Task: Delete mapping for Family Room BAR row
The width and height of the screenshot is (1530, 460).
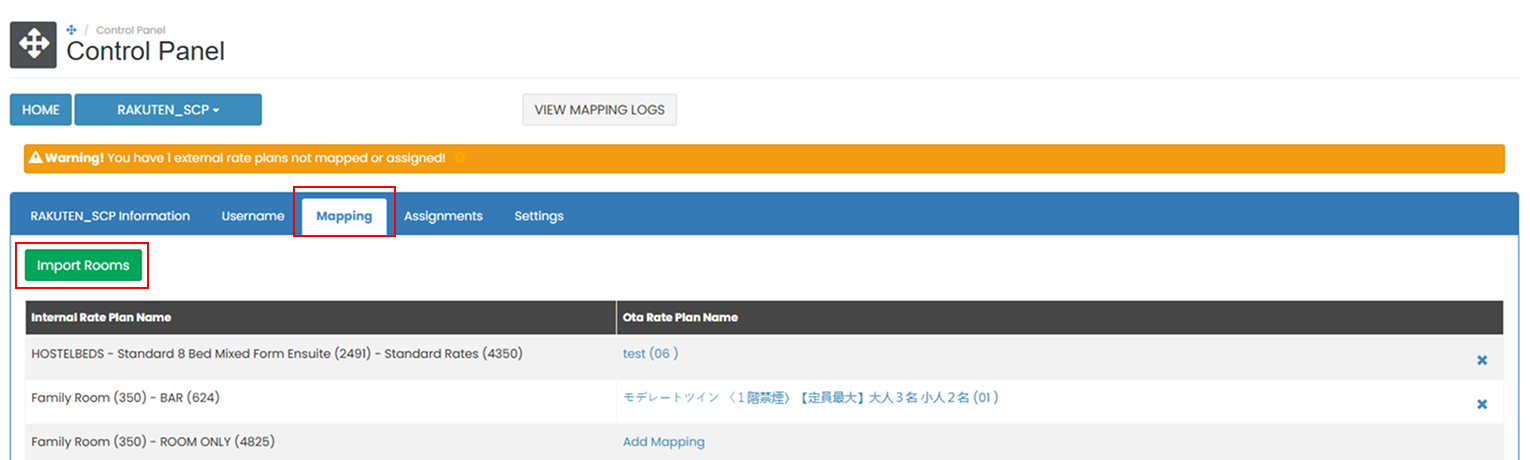Action: (x=1482, y=404)
